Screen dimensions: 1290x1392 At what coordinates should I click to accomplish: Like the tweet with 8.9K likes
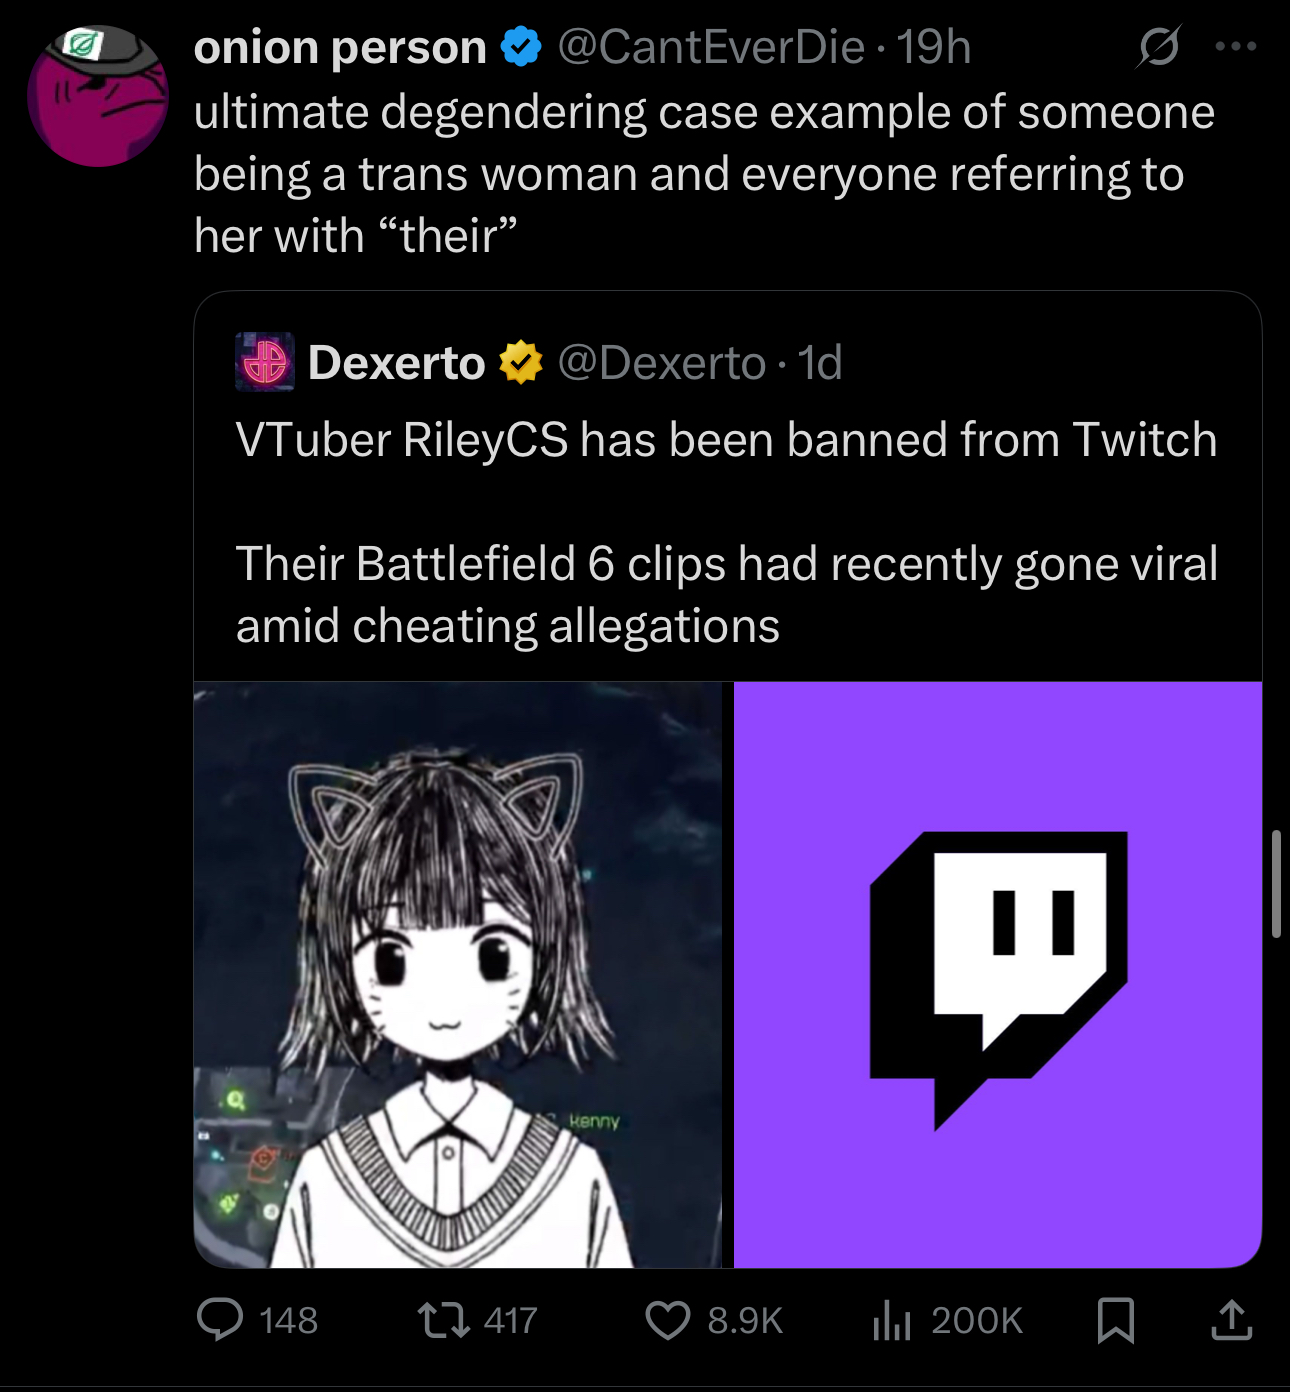pos(714,1320)
